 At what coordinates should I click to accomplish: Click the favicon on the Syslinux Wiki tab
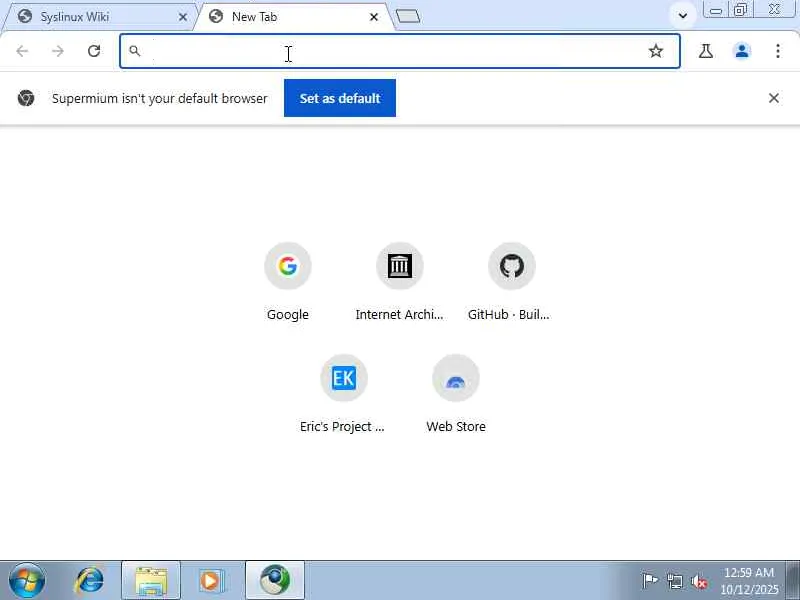[x=24, y=16]
